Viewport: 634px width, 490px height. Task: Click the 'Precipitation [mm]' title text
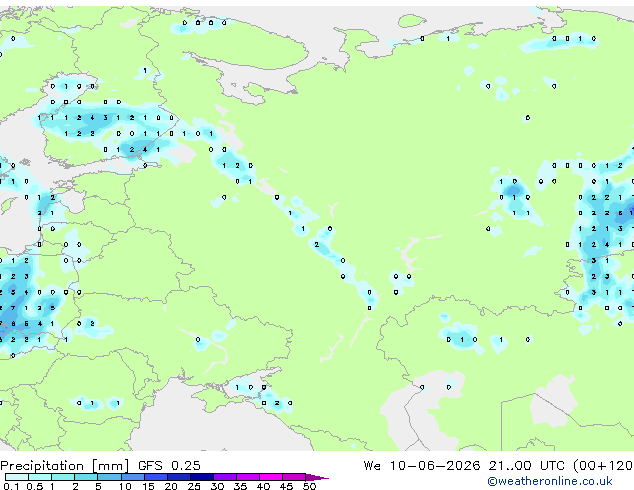coord(65,466)
